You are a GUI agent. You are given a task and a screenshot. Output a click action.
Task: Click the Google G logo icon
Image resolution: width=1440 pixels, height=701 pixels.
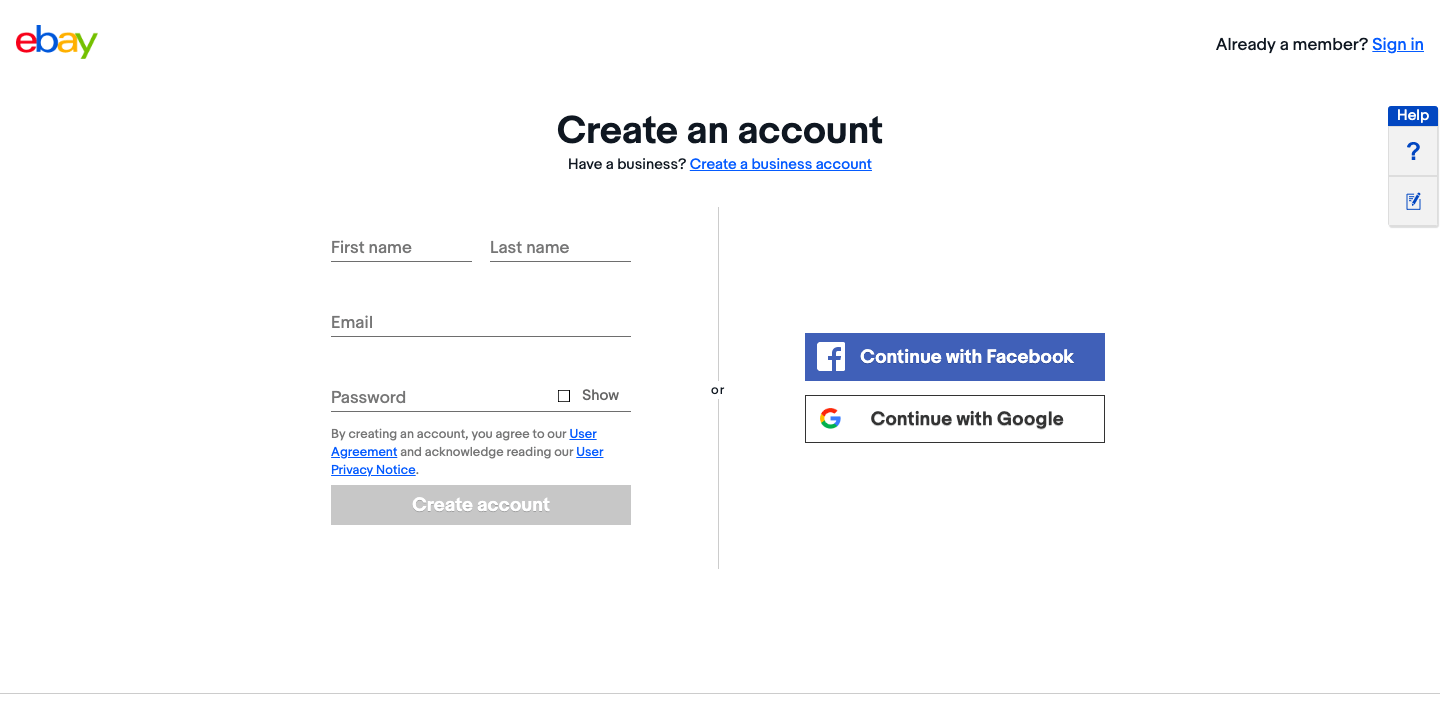coord(830,419)
